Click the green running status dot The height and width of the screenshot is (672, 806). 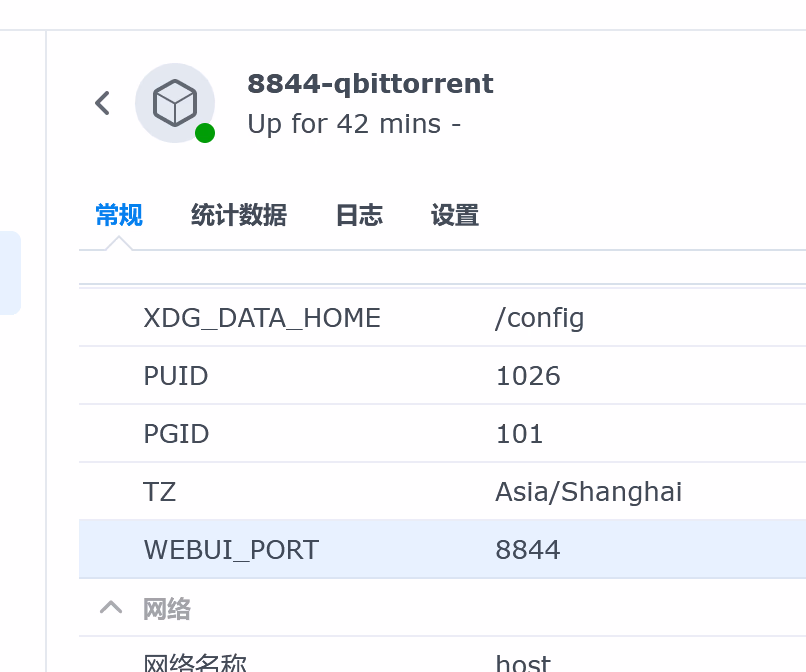pos(205,133)
